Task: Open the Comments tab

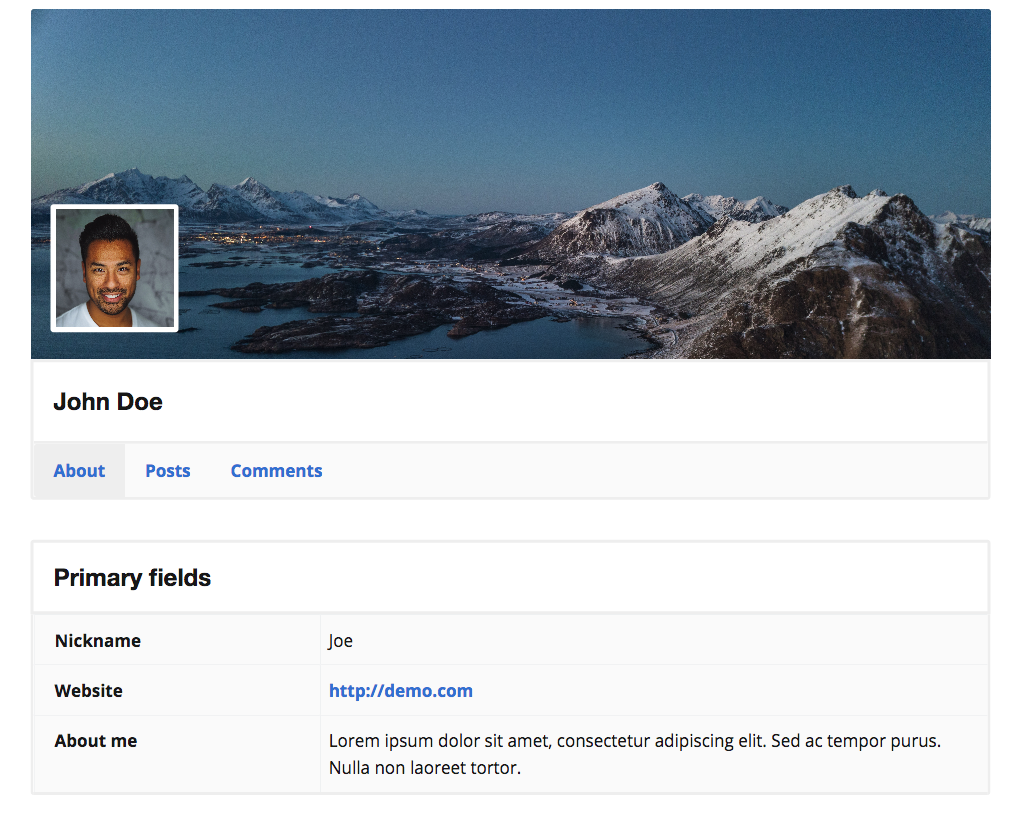Action: [x=276, y=471]
